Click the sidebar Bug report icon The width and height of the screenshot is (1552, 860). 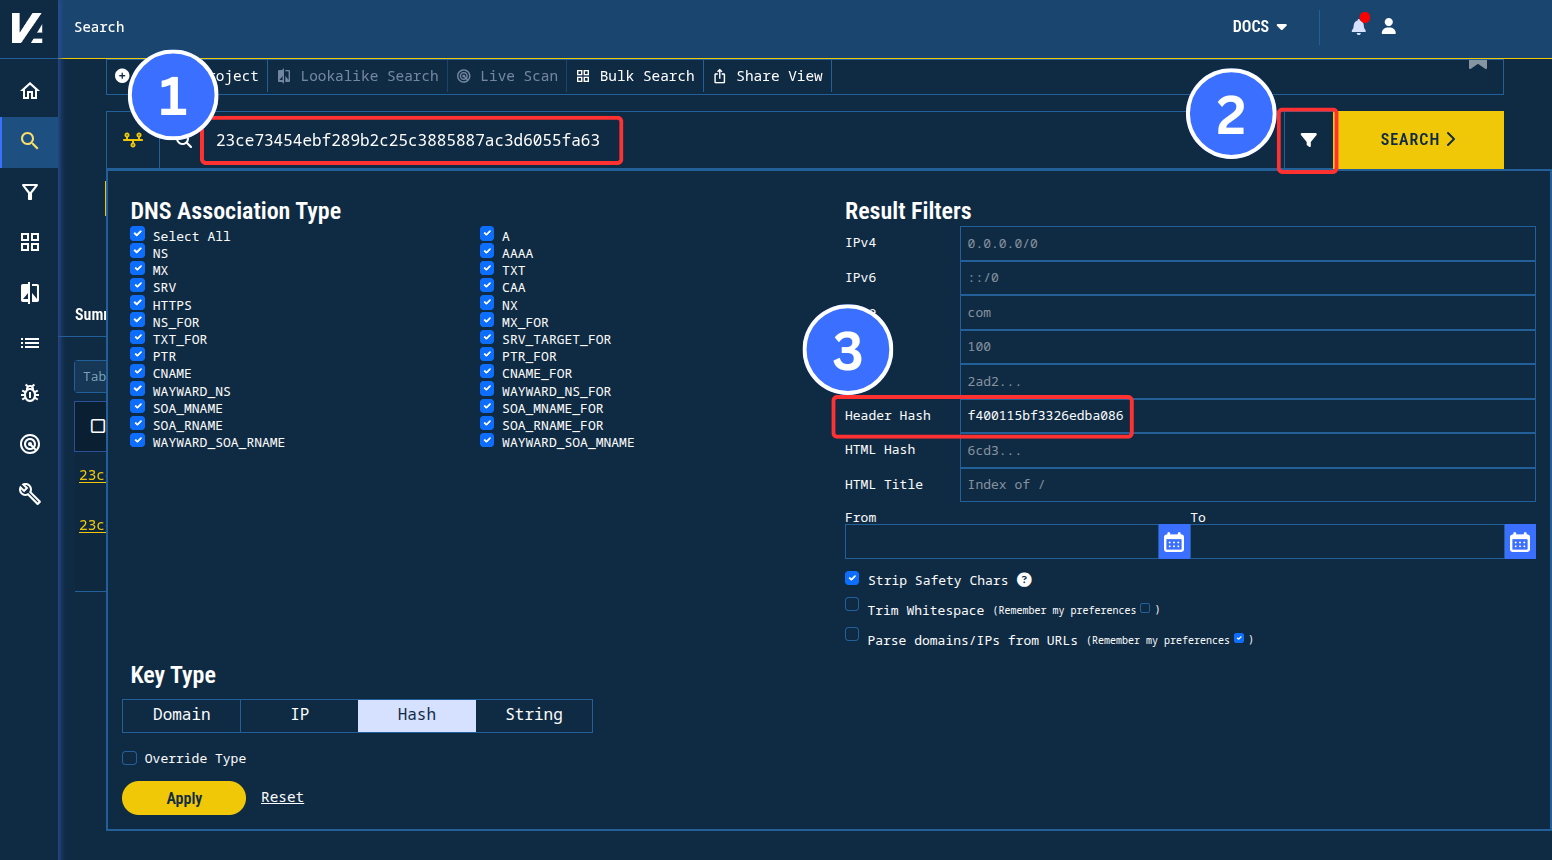29,393
